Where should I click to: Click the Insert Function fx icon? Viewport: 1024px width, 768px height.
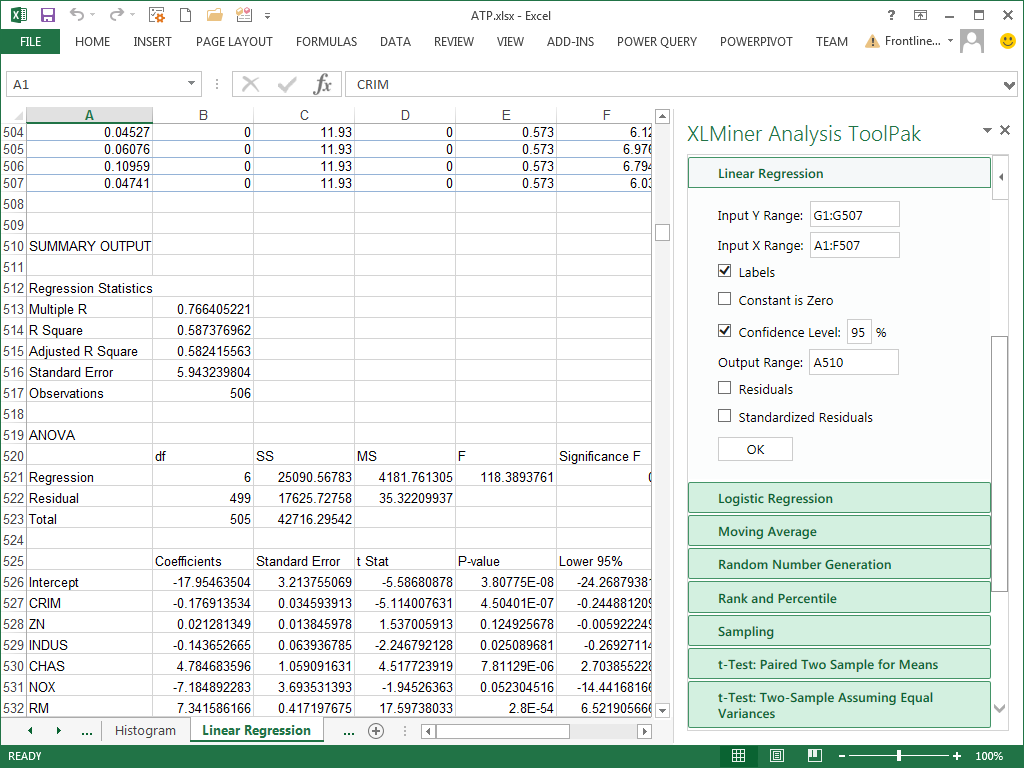point(322,85)
